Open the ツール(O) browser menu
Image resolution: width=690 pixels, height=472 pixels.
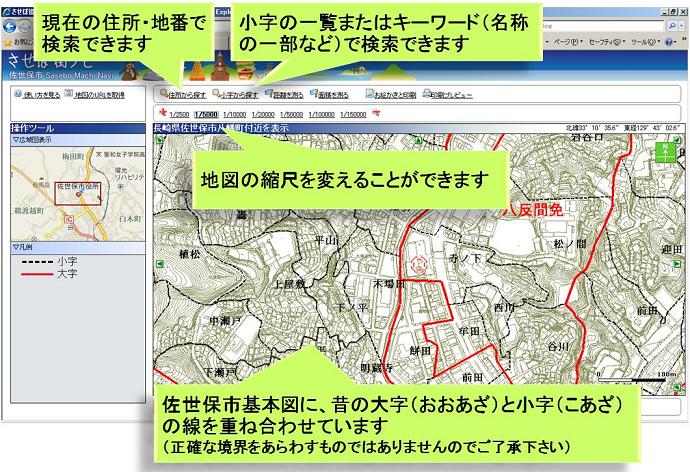645,42
